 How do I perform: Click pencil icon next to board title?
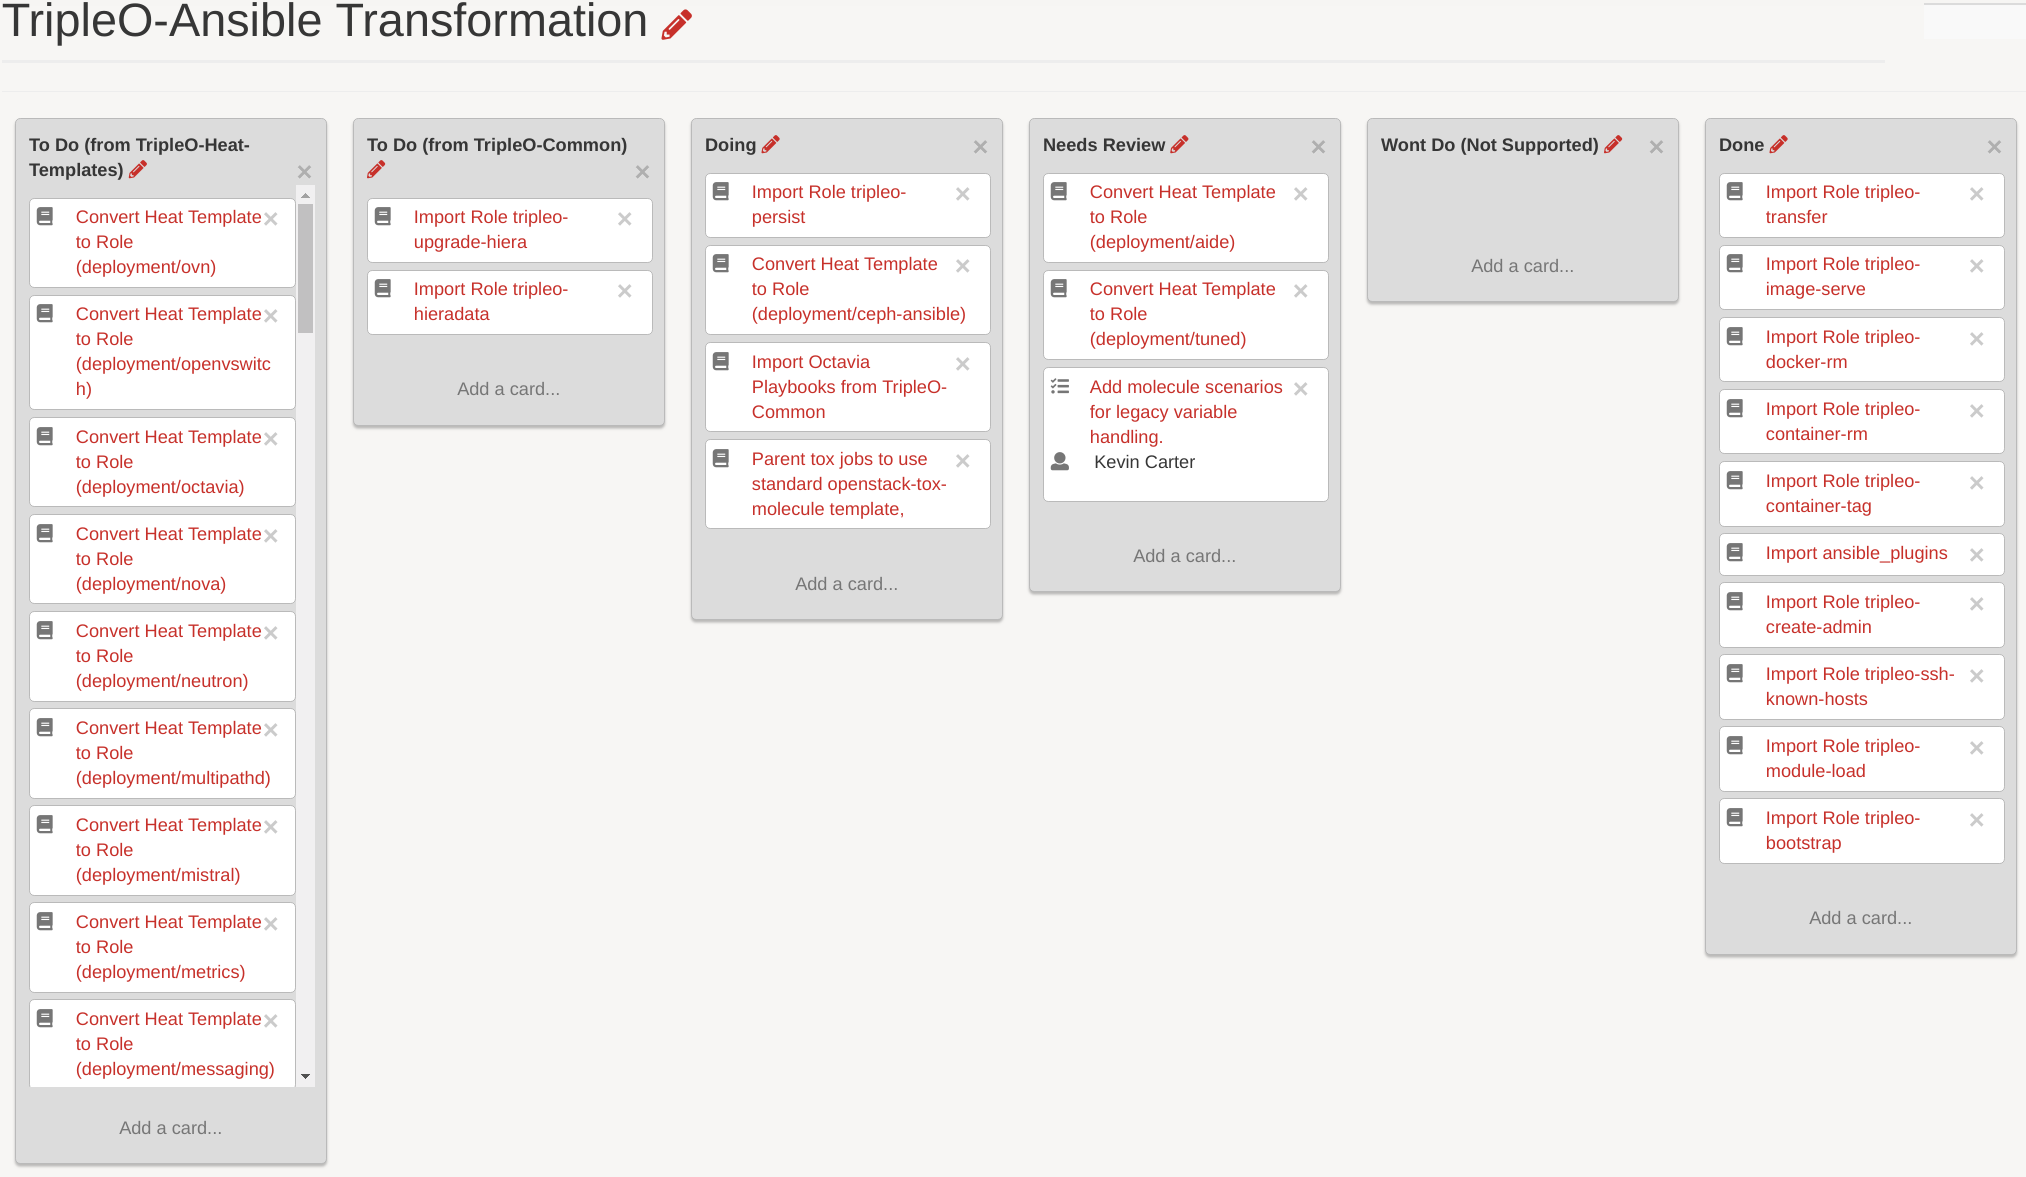click(677, 24)
